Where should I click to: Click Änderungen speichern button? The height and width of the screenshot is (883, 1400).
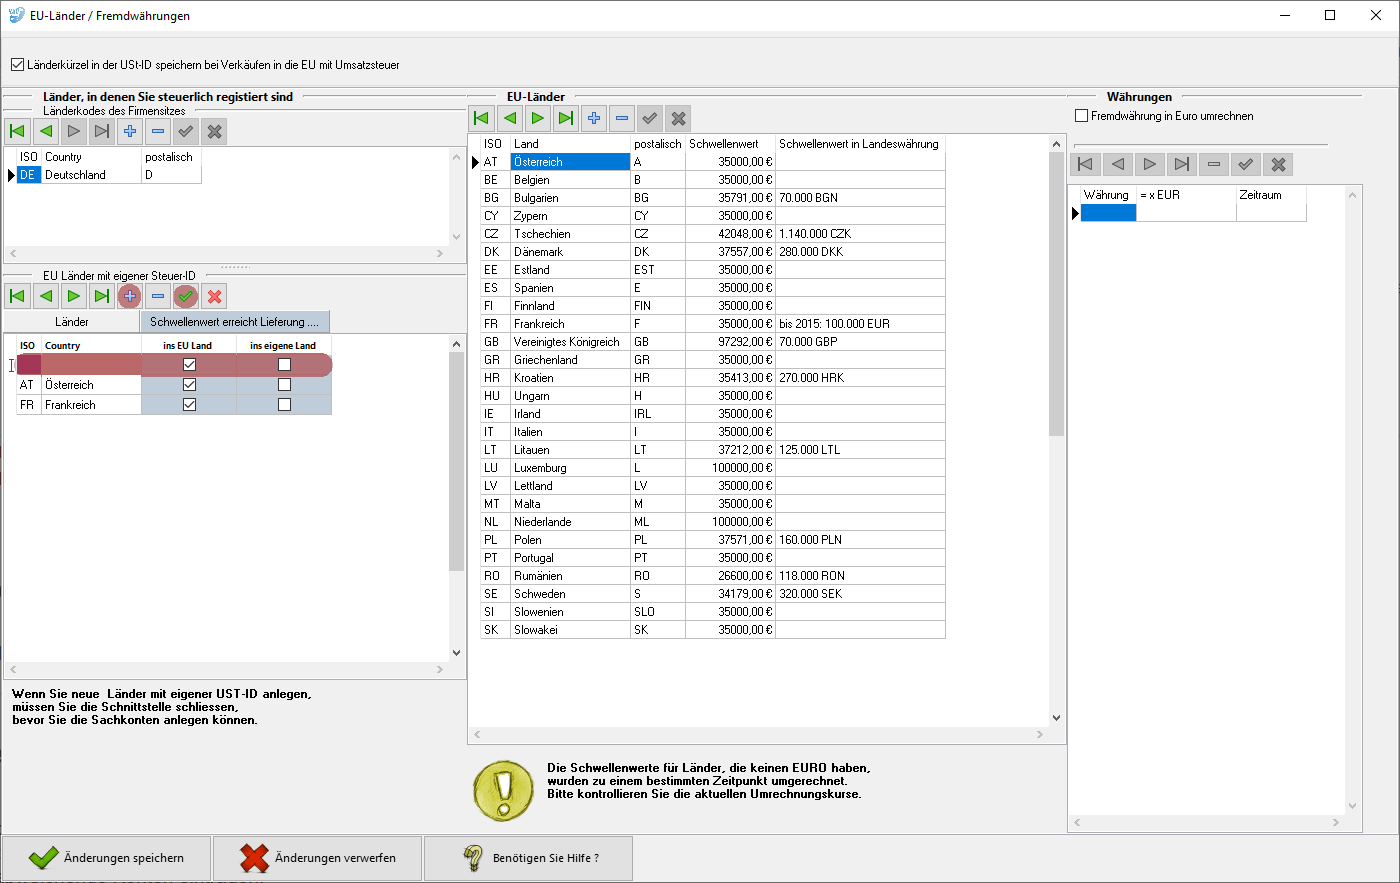point(107,858)
